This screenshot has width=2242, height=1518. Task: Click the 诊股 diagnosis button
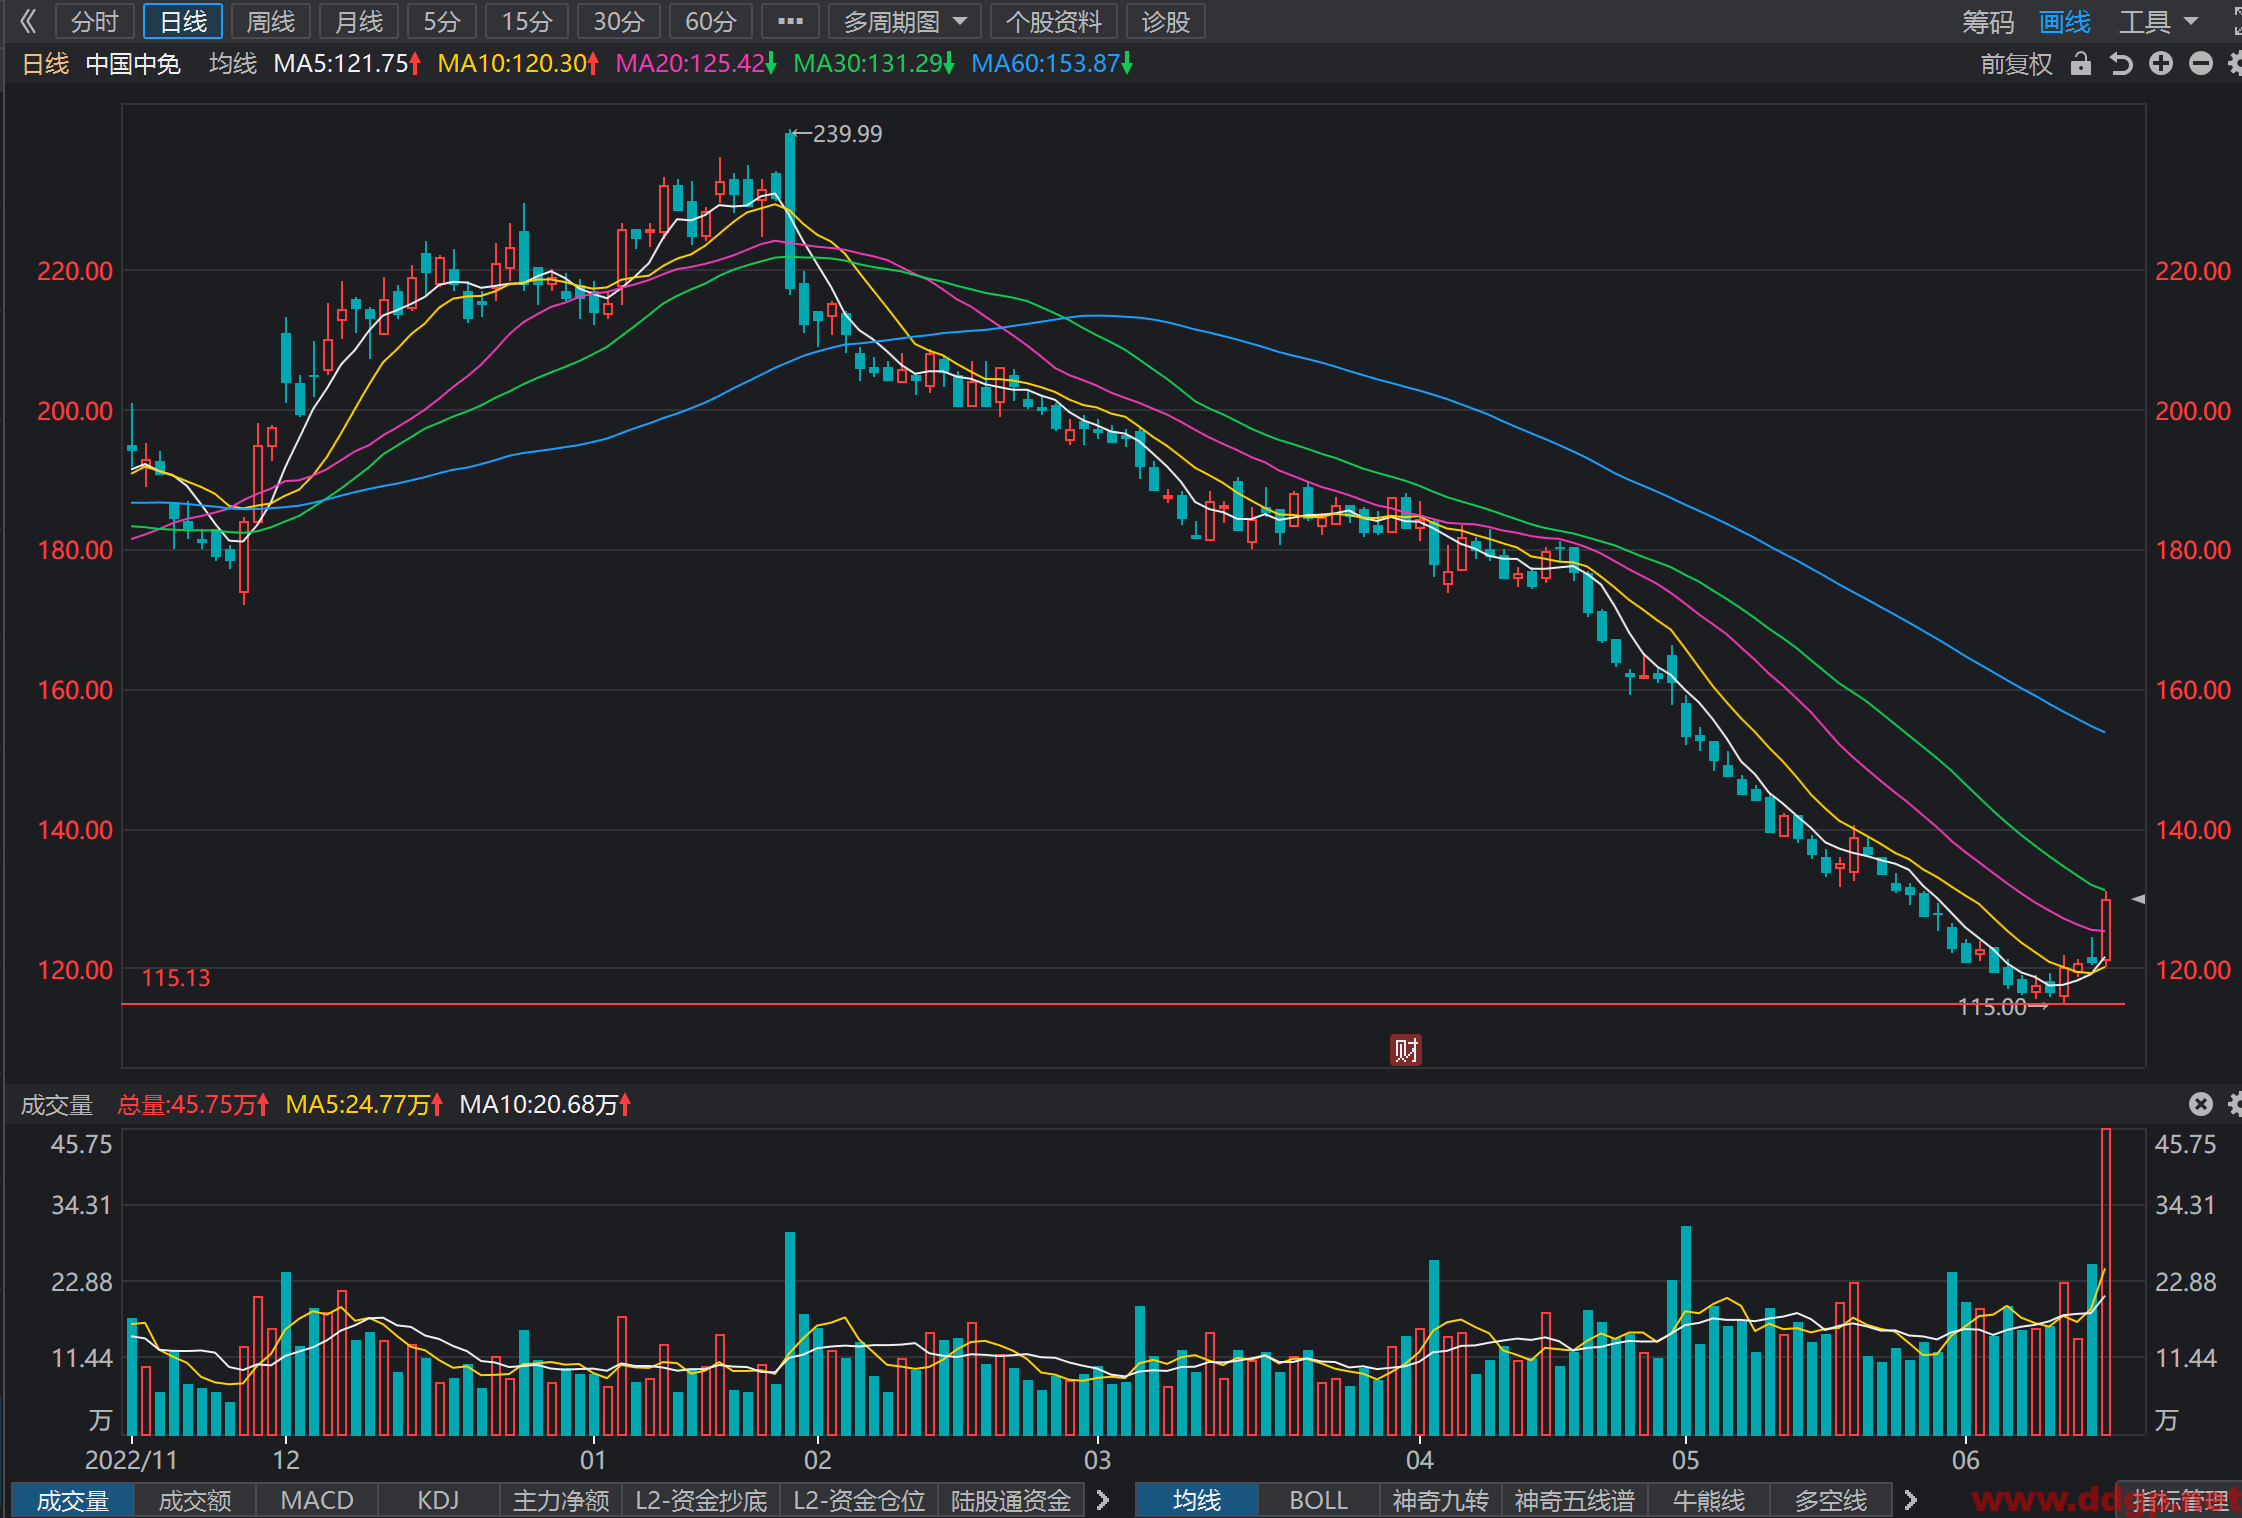point(1166,21)
